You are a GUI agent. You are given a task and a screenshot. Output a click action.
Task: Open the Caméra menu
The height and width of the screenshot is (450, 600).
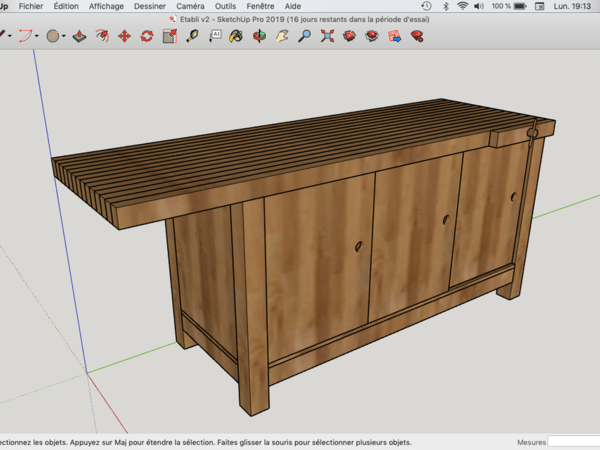(190, 6)
